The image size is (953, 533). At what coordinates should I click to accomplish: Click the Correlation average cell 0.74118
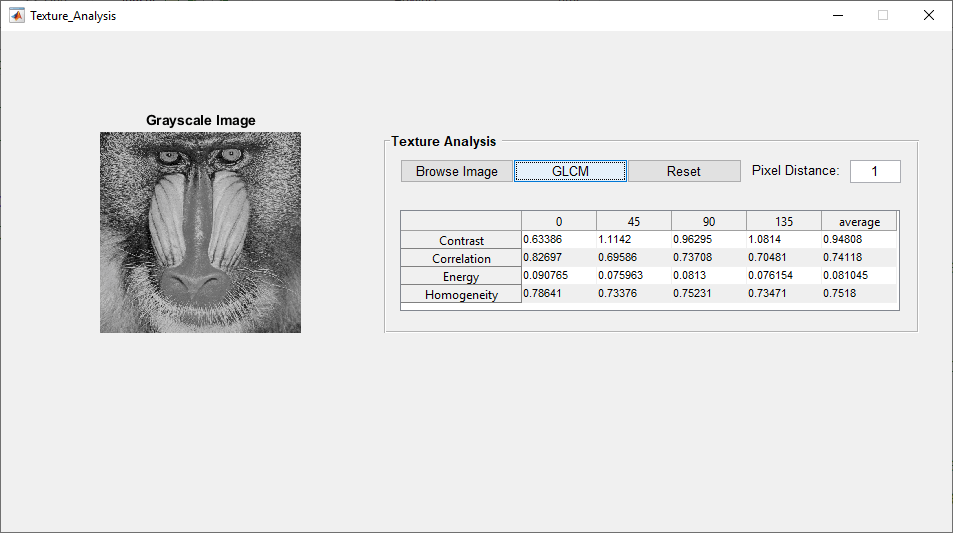tap(859, 258)
